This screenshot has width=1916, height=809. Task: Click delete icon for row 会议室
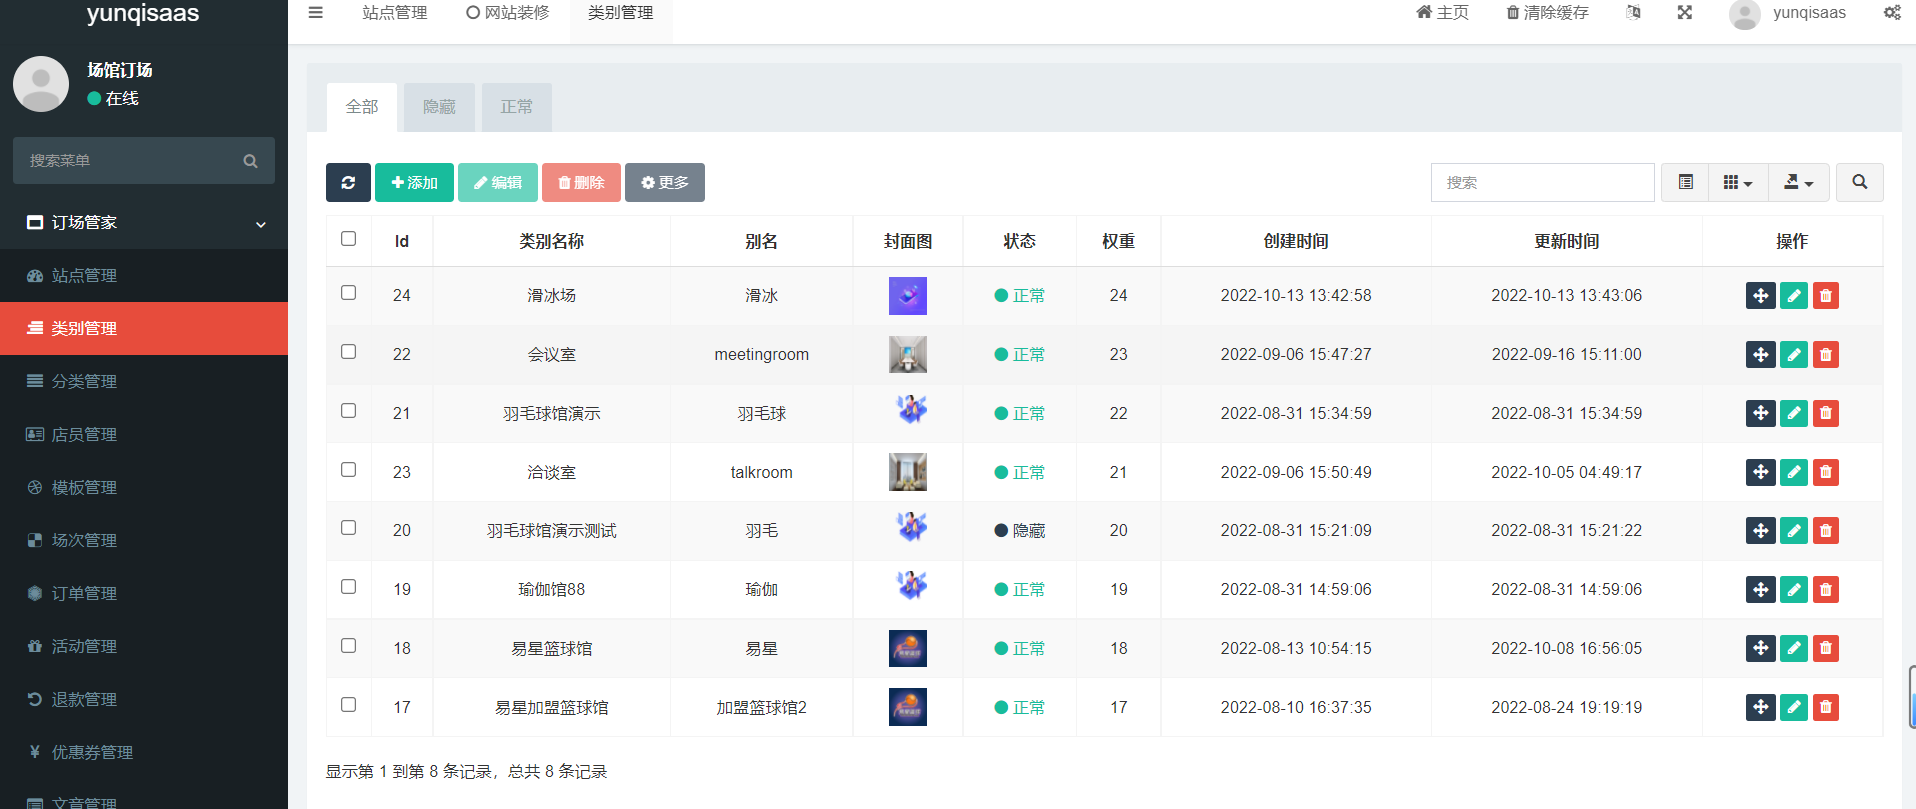(1826, 354)
